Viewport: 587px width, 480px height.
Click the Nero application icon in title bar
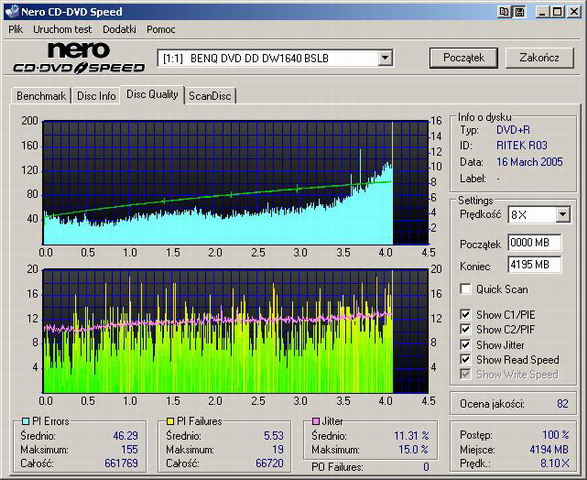12,11
